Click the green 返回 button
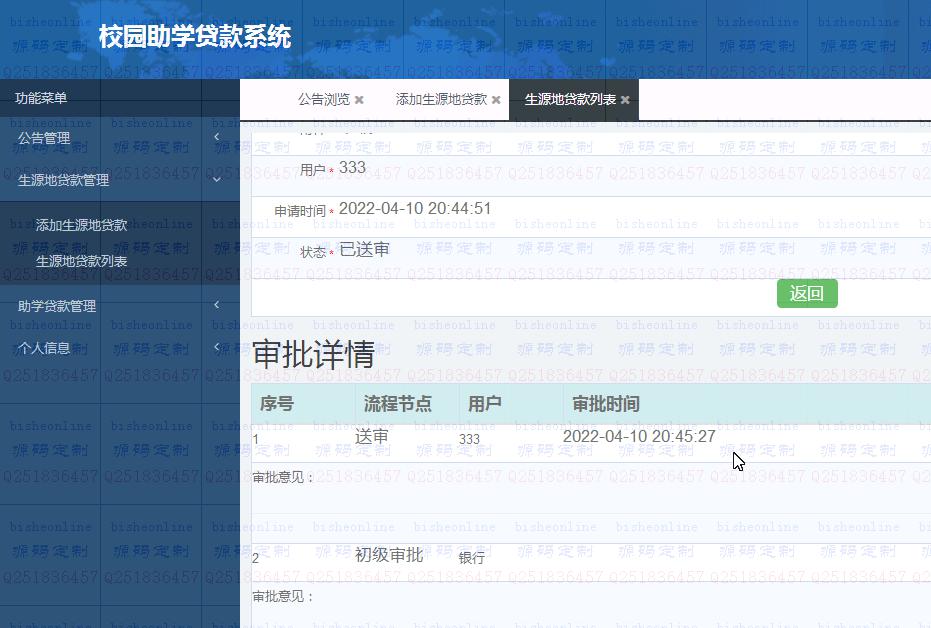 (807, 293)
